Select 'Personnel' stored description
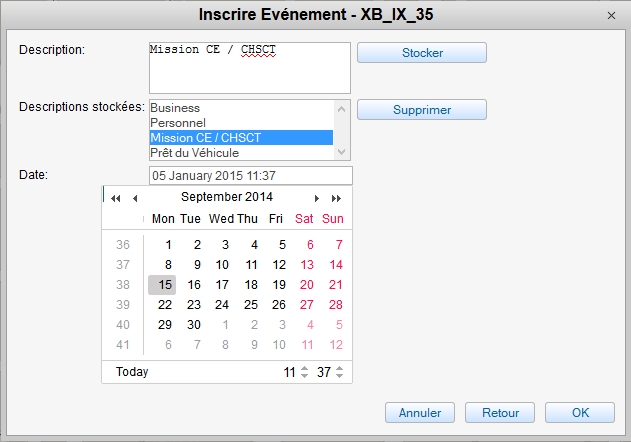This screenshot has height=442, width=631. (178, 122)
